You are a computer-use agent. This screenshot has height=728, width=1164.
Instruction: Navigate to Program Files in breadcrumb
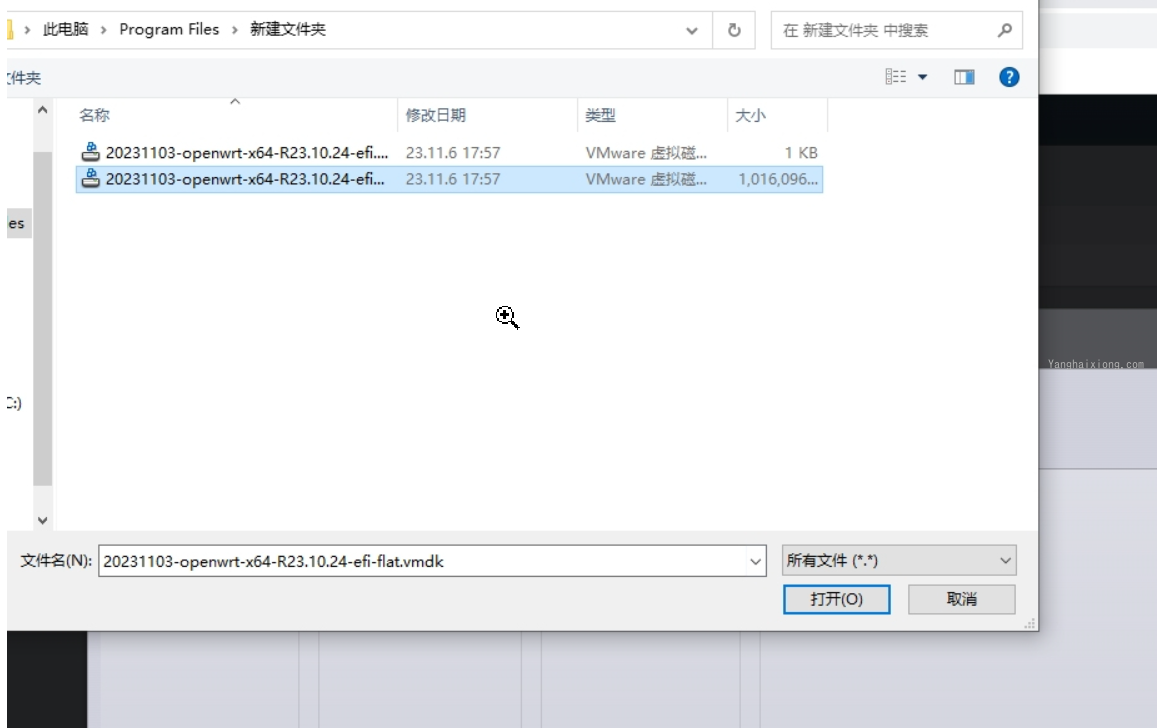pyautogui.click(x=169, y=30)
